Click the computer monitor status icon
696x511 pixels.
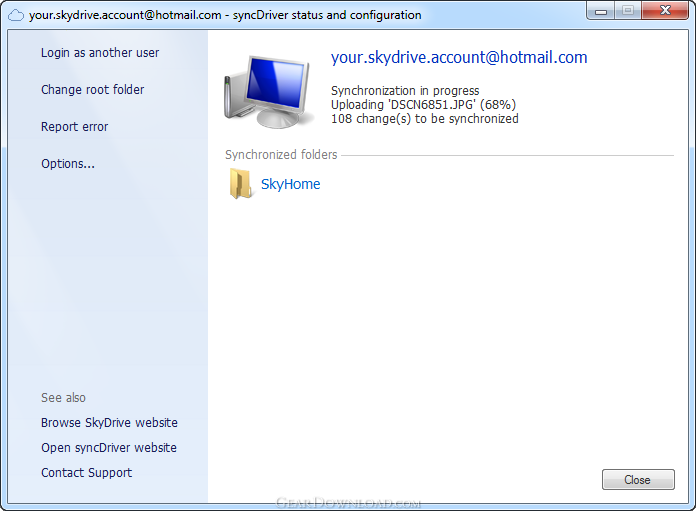tap(269, 92)
